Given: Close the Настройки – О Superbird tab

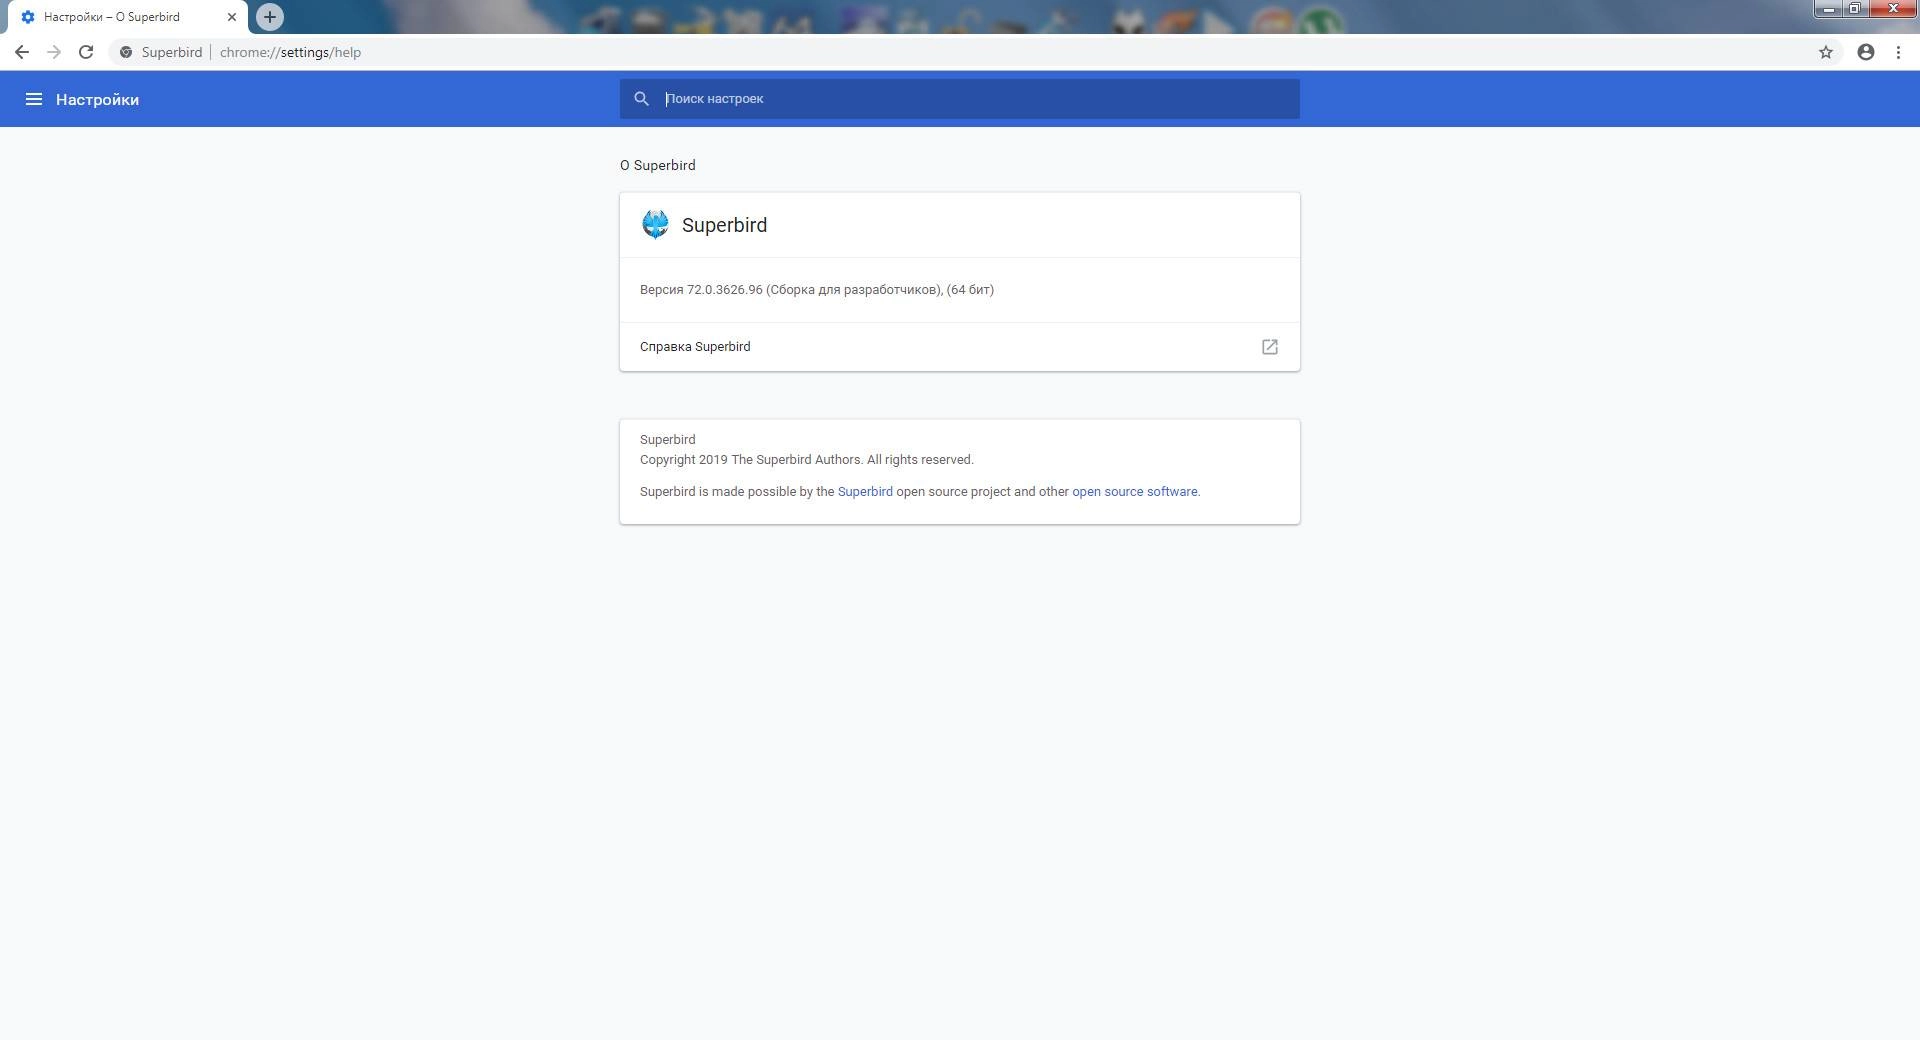Looking at the screenshot, I should (x=232, y=17).
